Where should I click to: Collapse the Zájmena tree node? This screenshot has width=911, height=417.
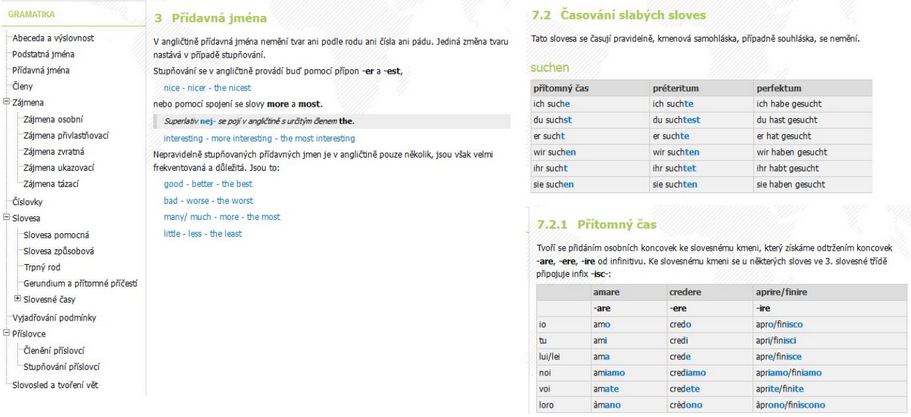click(6, 102)
